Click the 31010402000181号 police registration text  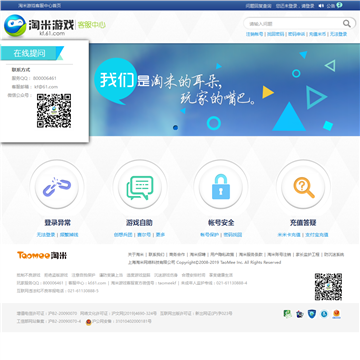pyautogui.click(x=133, y=322)
